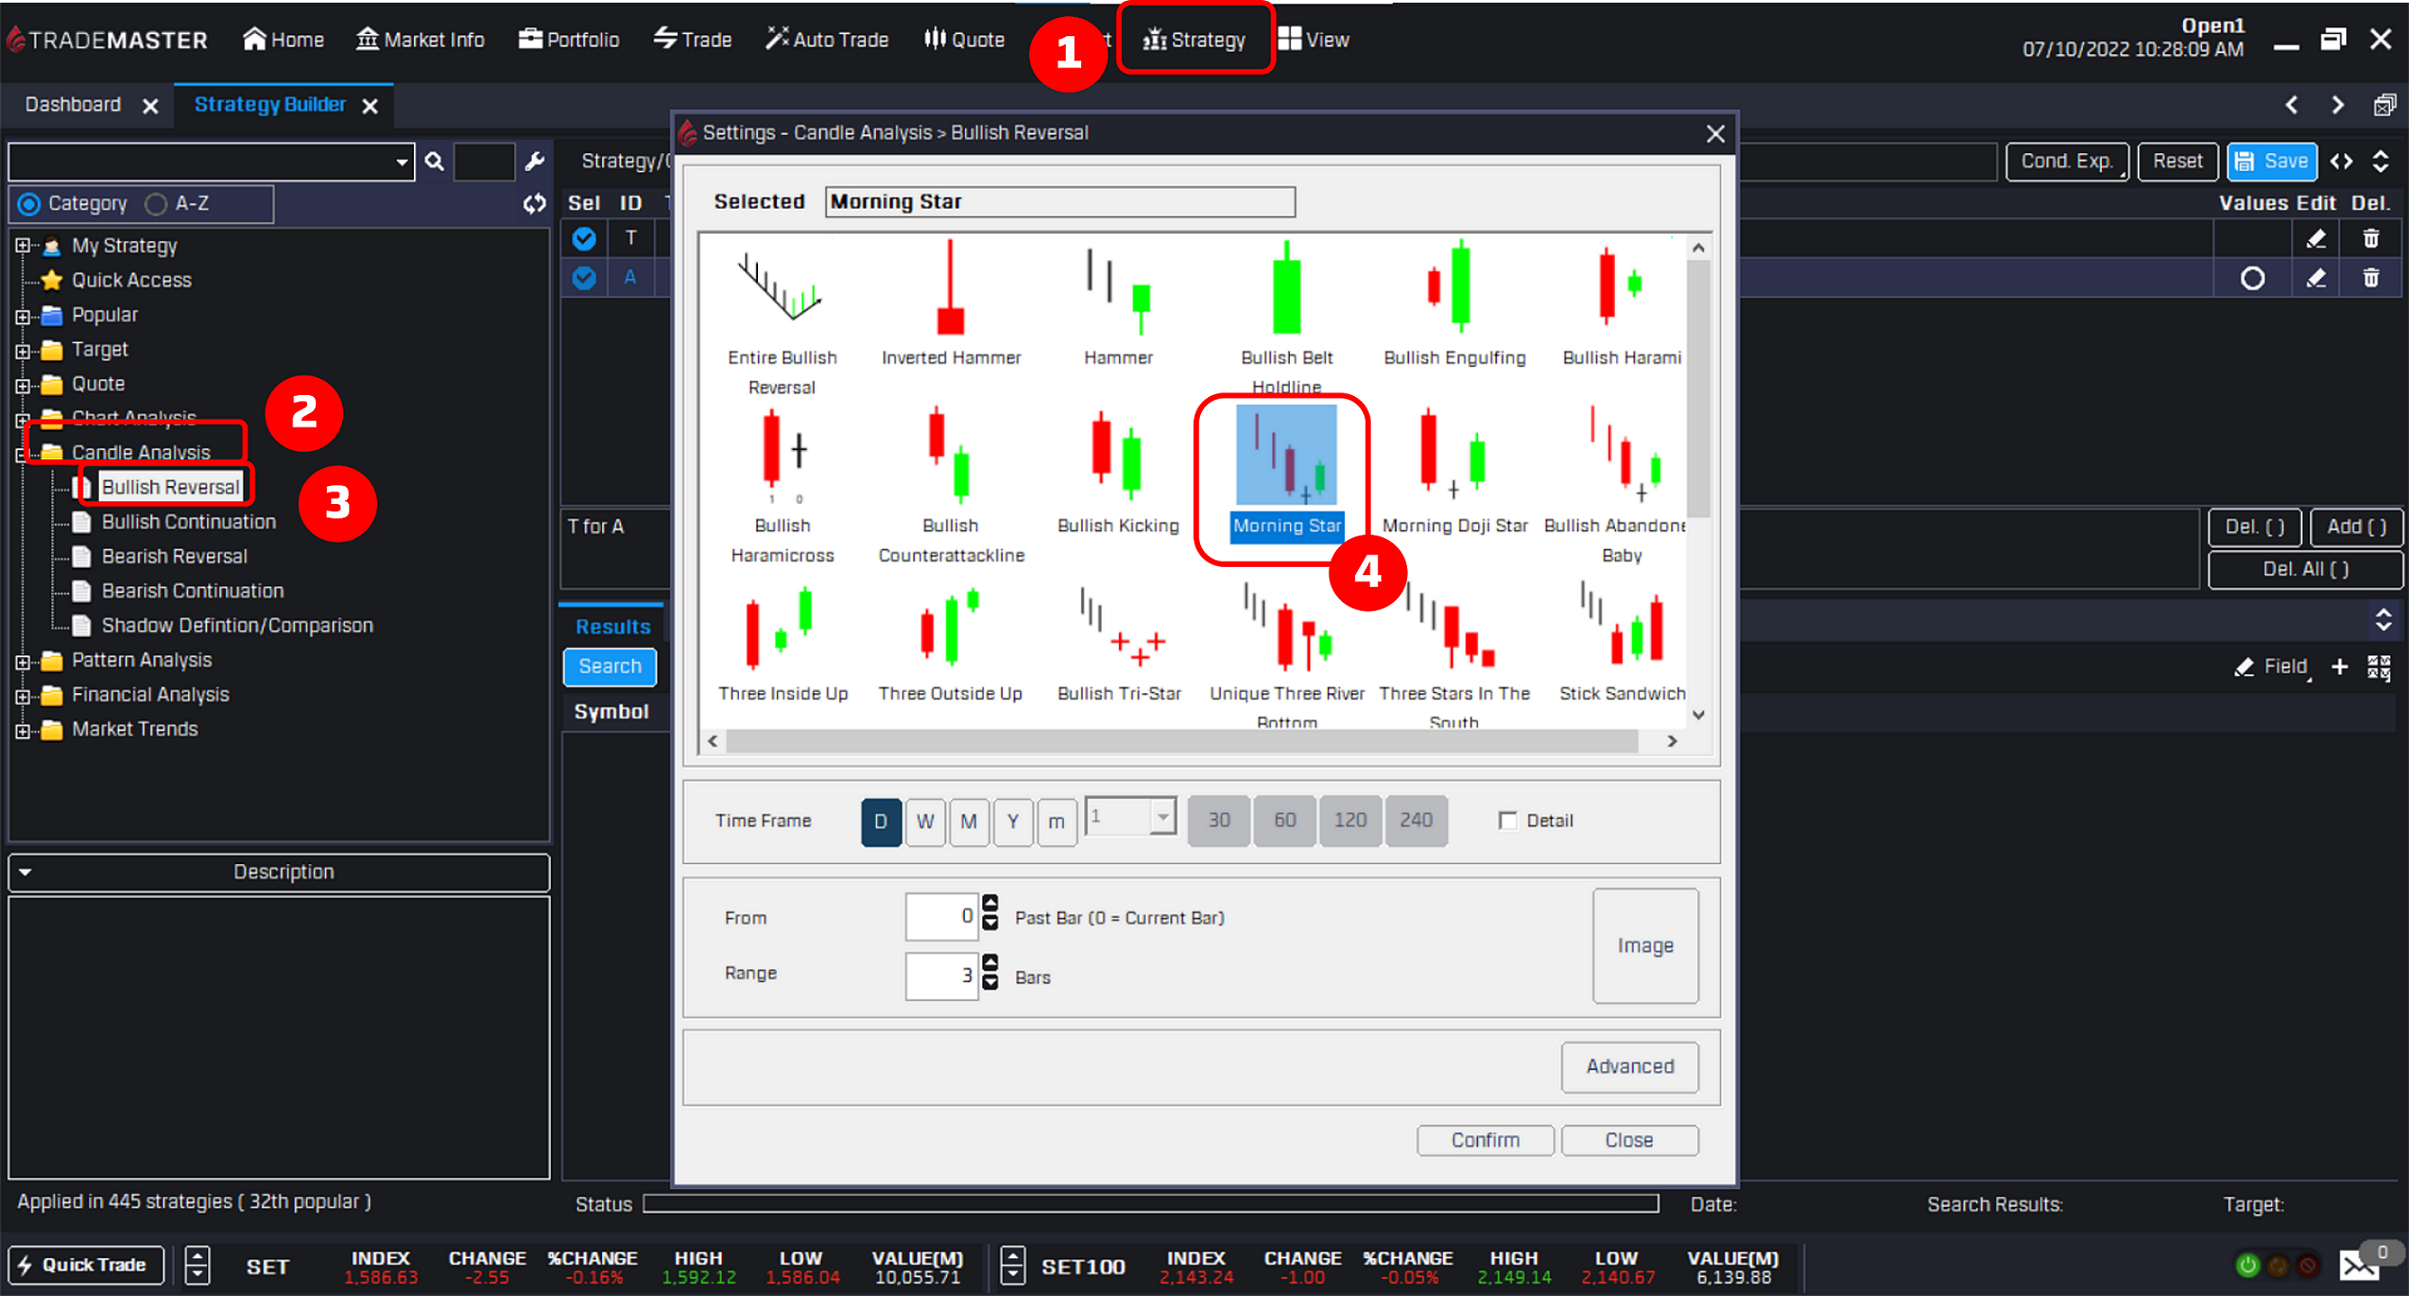This screenshot has width=2409, height=1296.
Task: Collapse the Description panel arrow
Action: pyautogui.click(x=26, y=872)
